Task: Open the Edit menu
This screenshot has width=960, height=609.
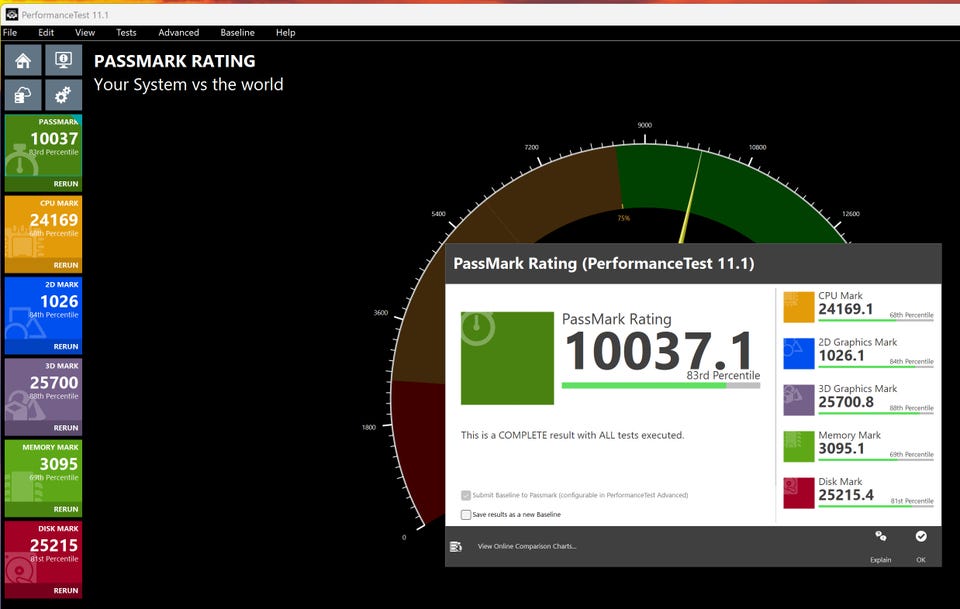Action: (46, 32)
